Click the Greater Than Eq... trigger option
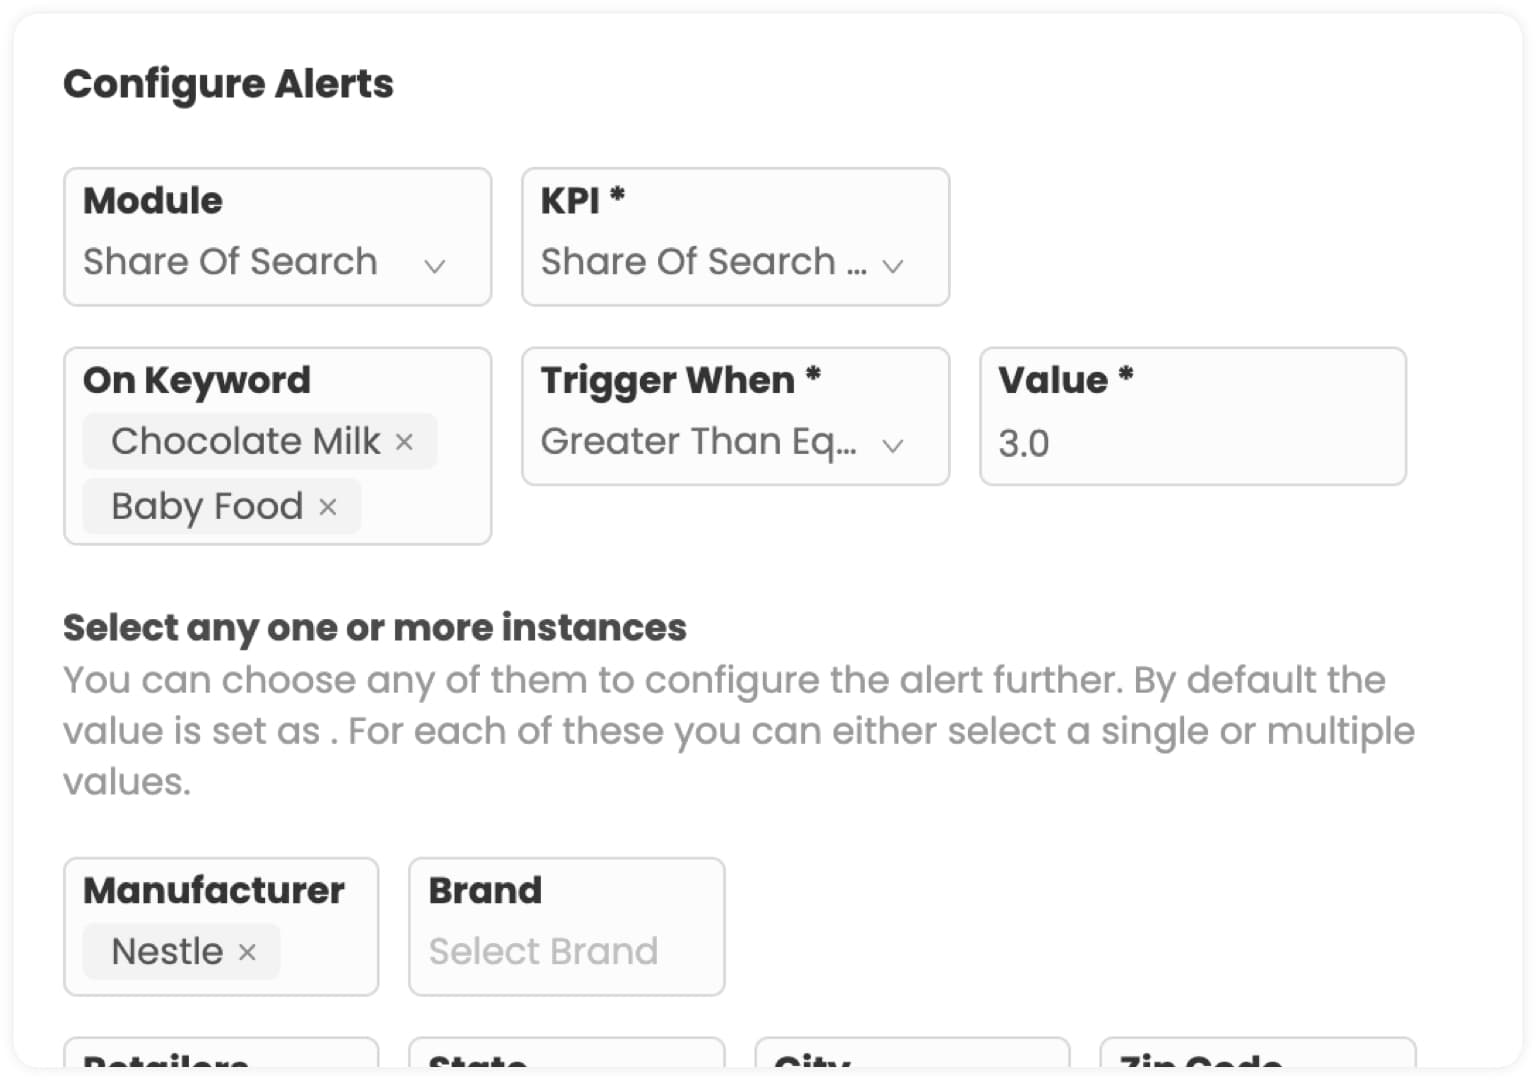This screenshot has height=1081, width=1536. [x=698, y=442]
